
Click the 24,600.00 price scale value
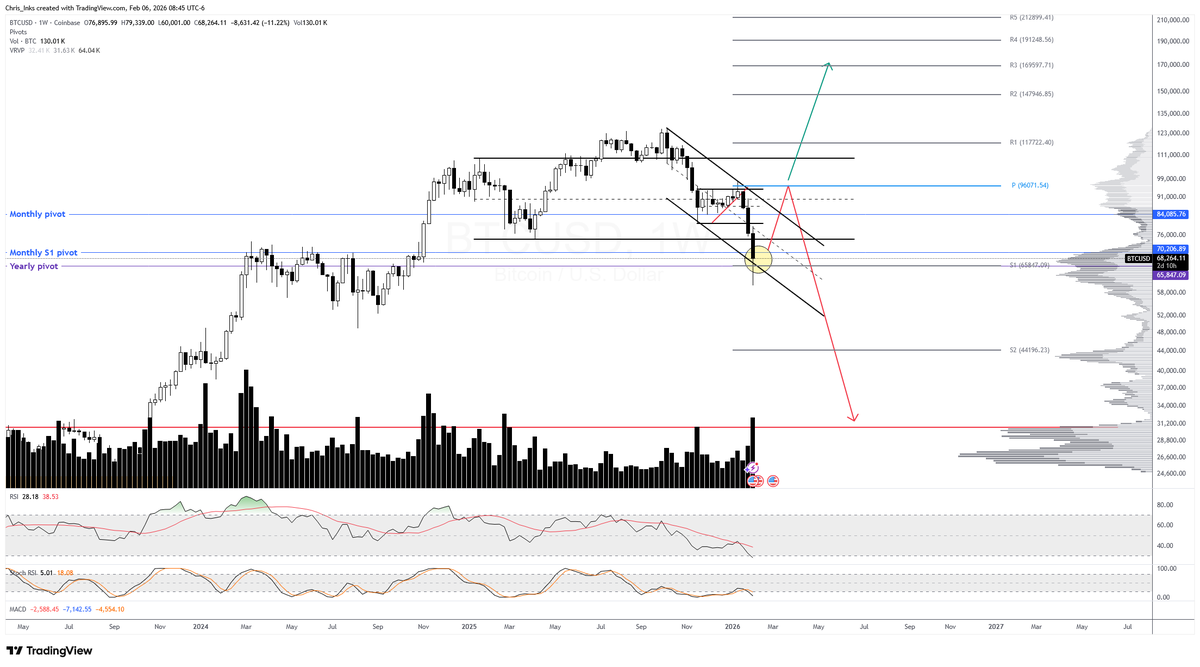[x=1171, y=473]
